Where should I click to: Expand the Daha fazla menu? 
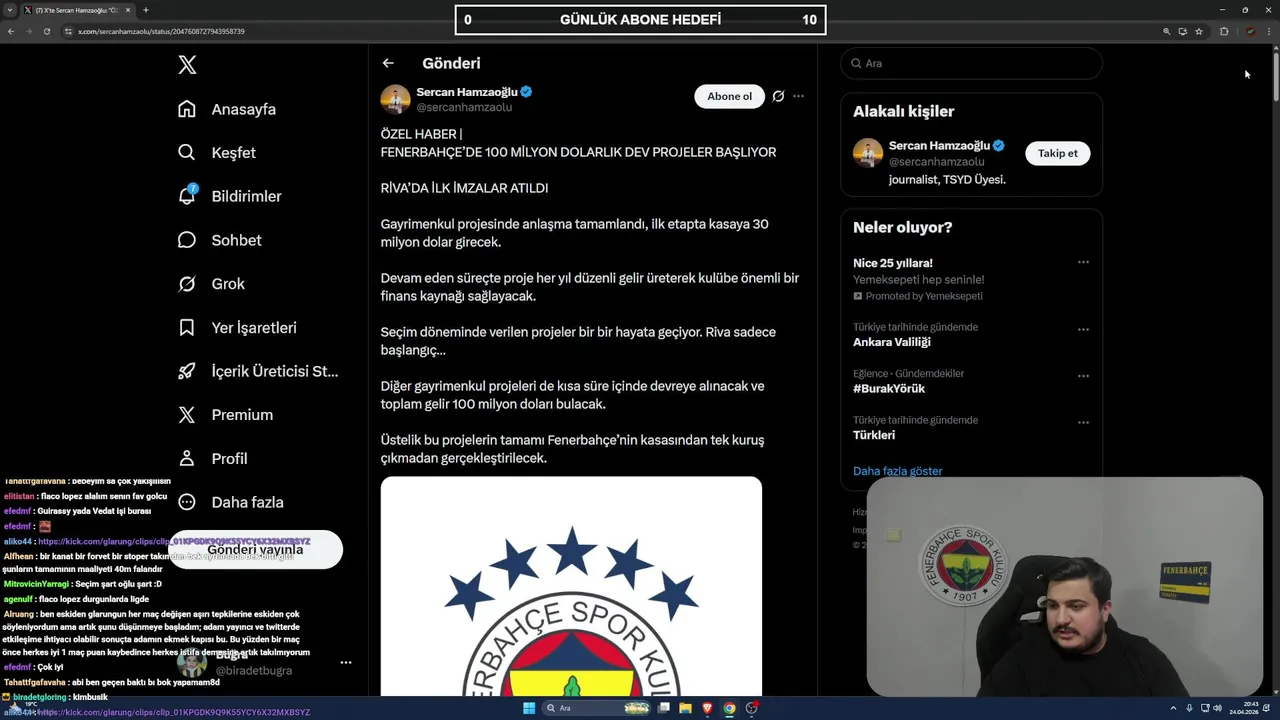pyautogui.click(x=231, y=502)
